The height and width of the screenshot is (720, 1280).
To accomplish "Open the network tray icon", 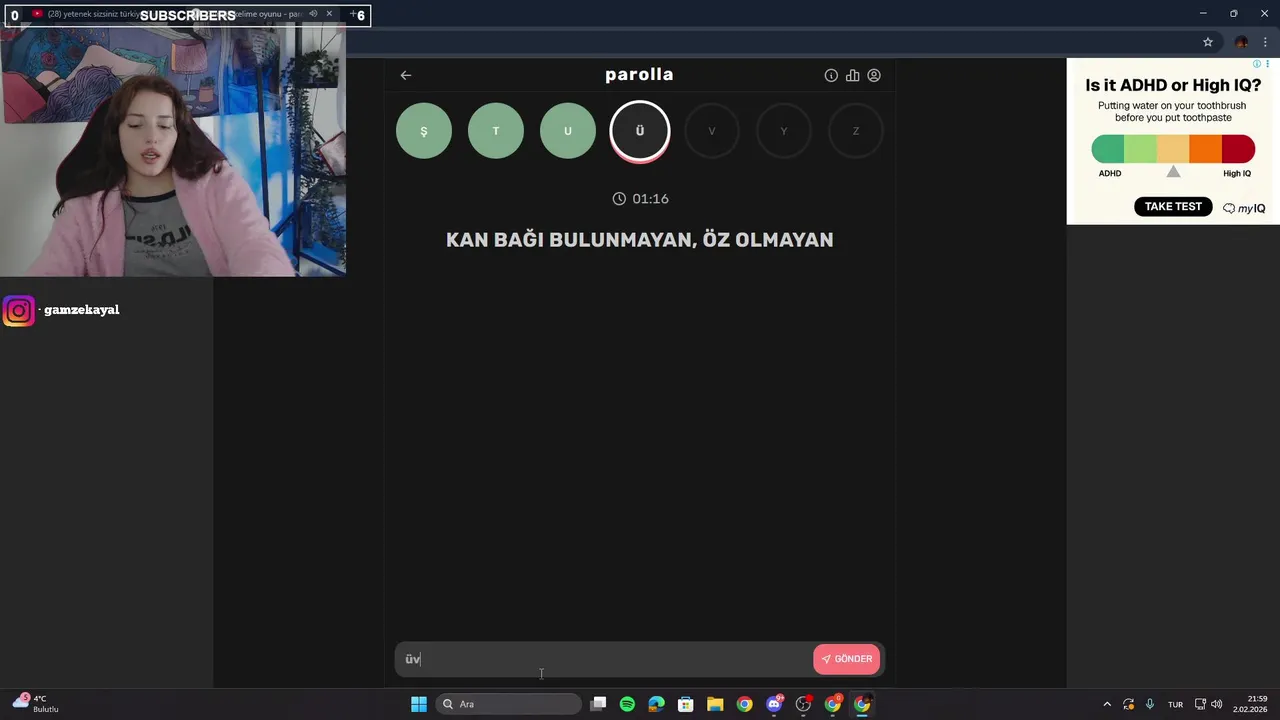I will [x=1201, y=704].
